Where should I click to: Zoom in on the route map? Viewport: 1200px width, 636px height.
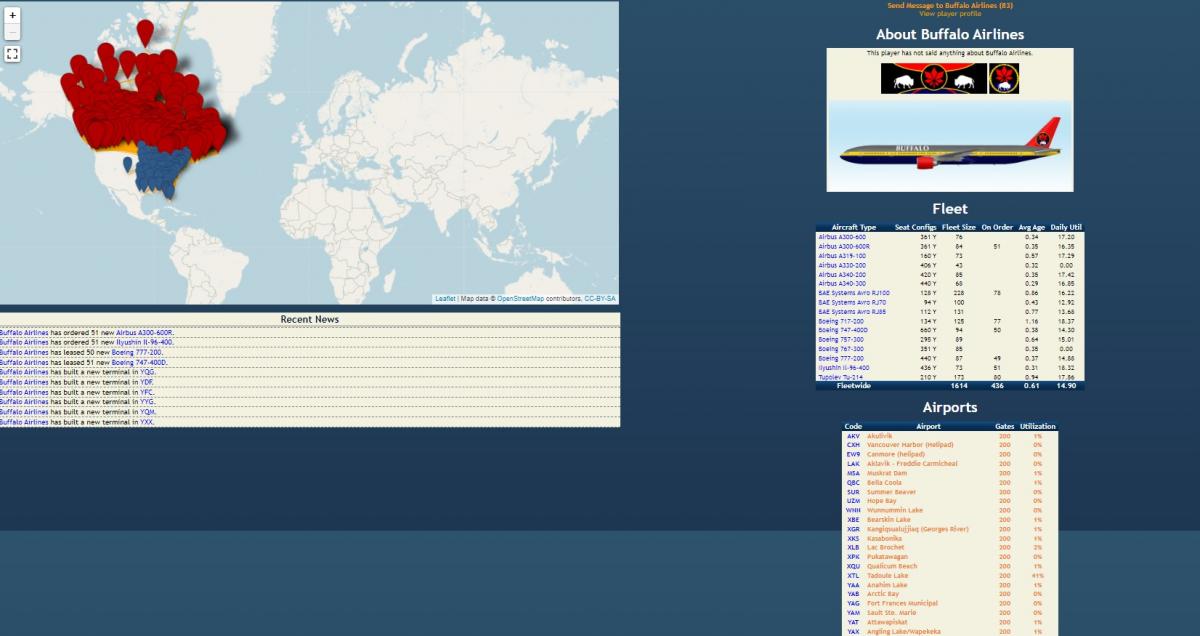click(x=12, y=15)
